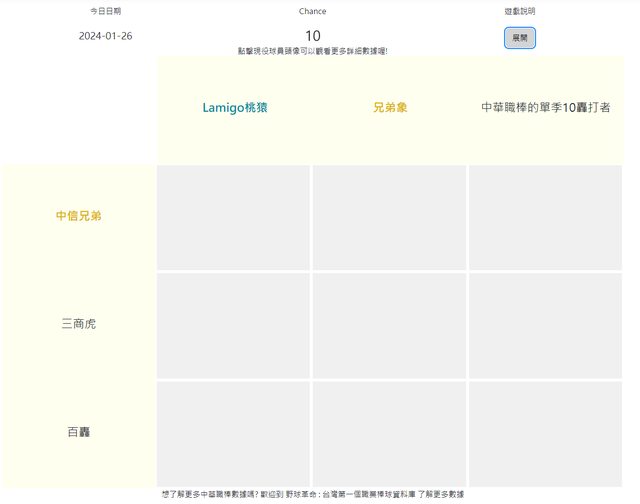Click the 遊戲說明 label
This screenshot has height=504, width=640.
coord(520,11)
